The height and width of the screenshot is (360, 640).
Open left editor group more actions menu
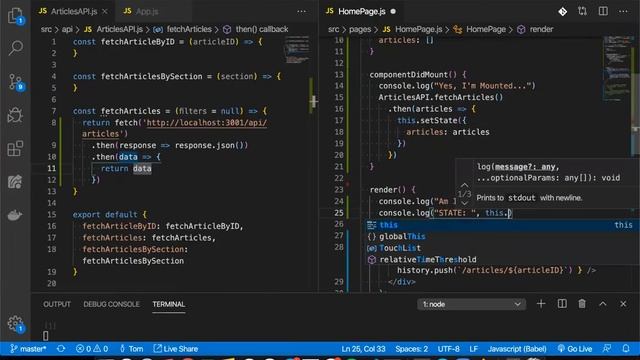(x=302, y=11)
